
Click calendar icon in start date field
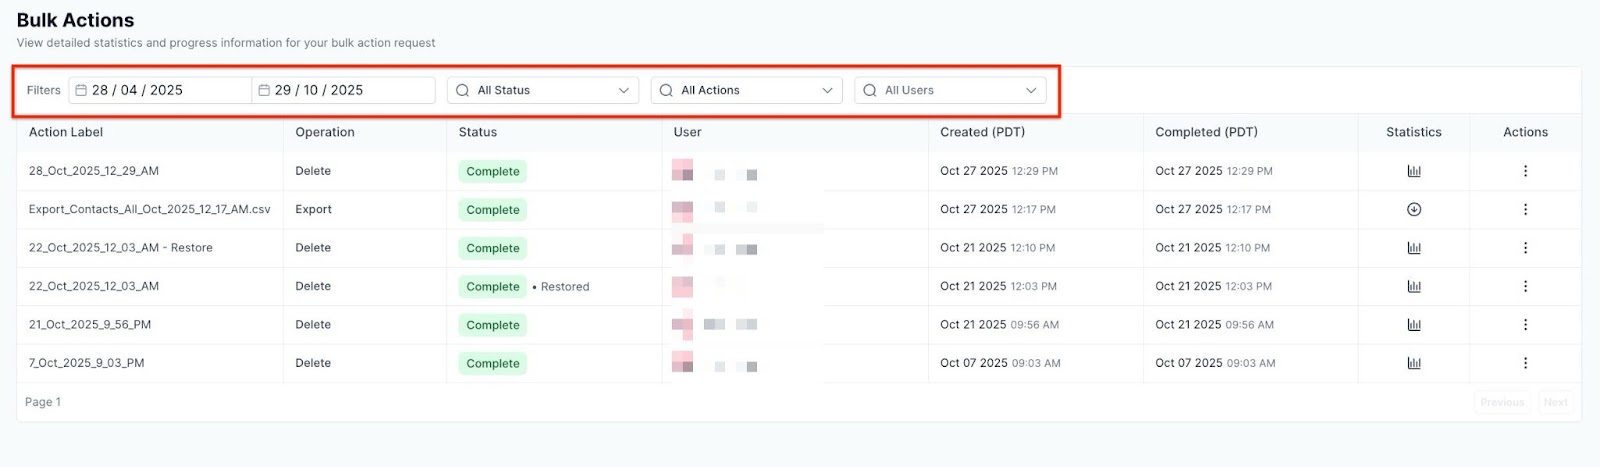coord(81,90)
